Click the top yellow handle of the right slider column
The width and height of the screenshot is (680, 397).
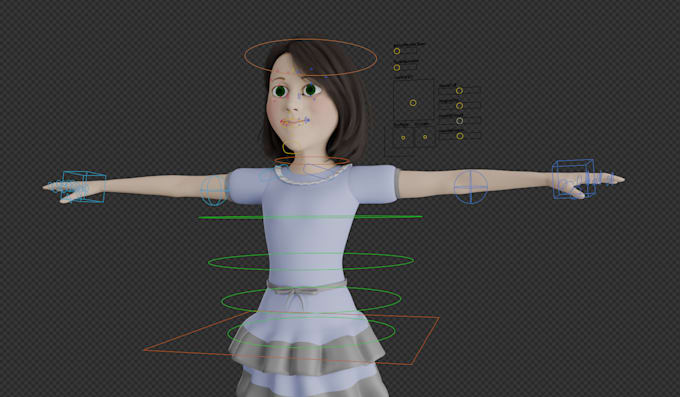tap(460, 91)
